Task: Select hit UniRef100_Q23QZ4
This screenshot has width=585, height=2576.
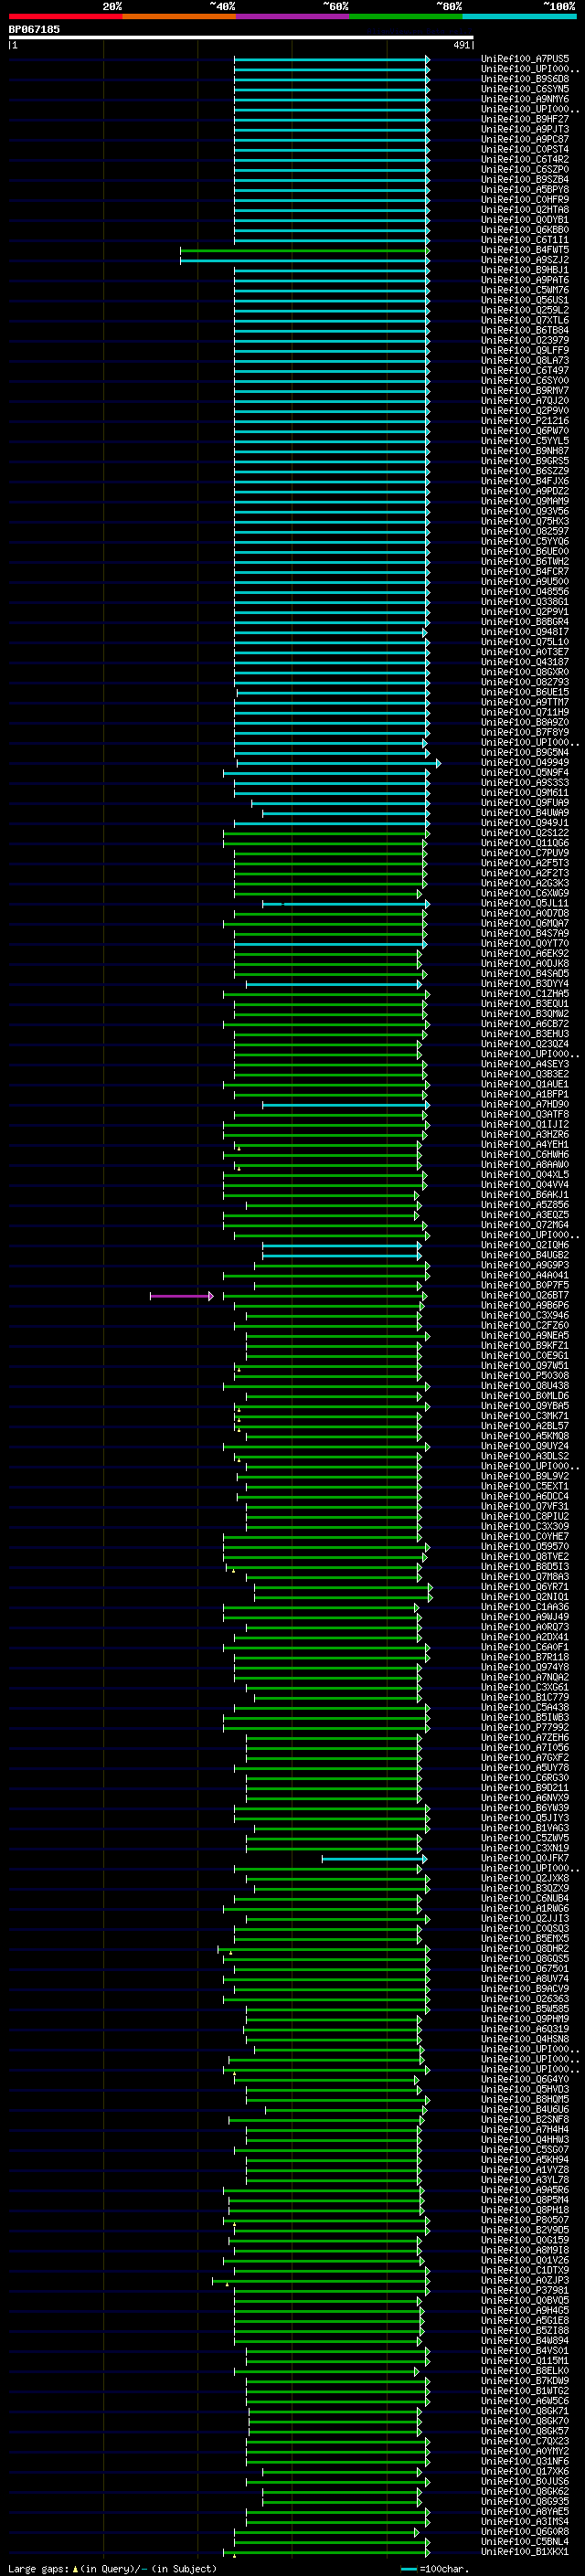Action: (x=525, y=1045)
